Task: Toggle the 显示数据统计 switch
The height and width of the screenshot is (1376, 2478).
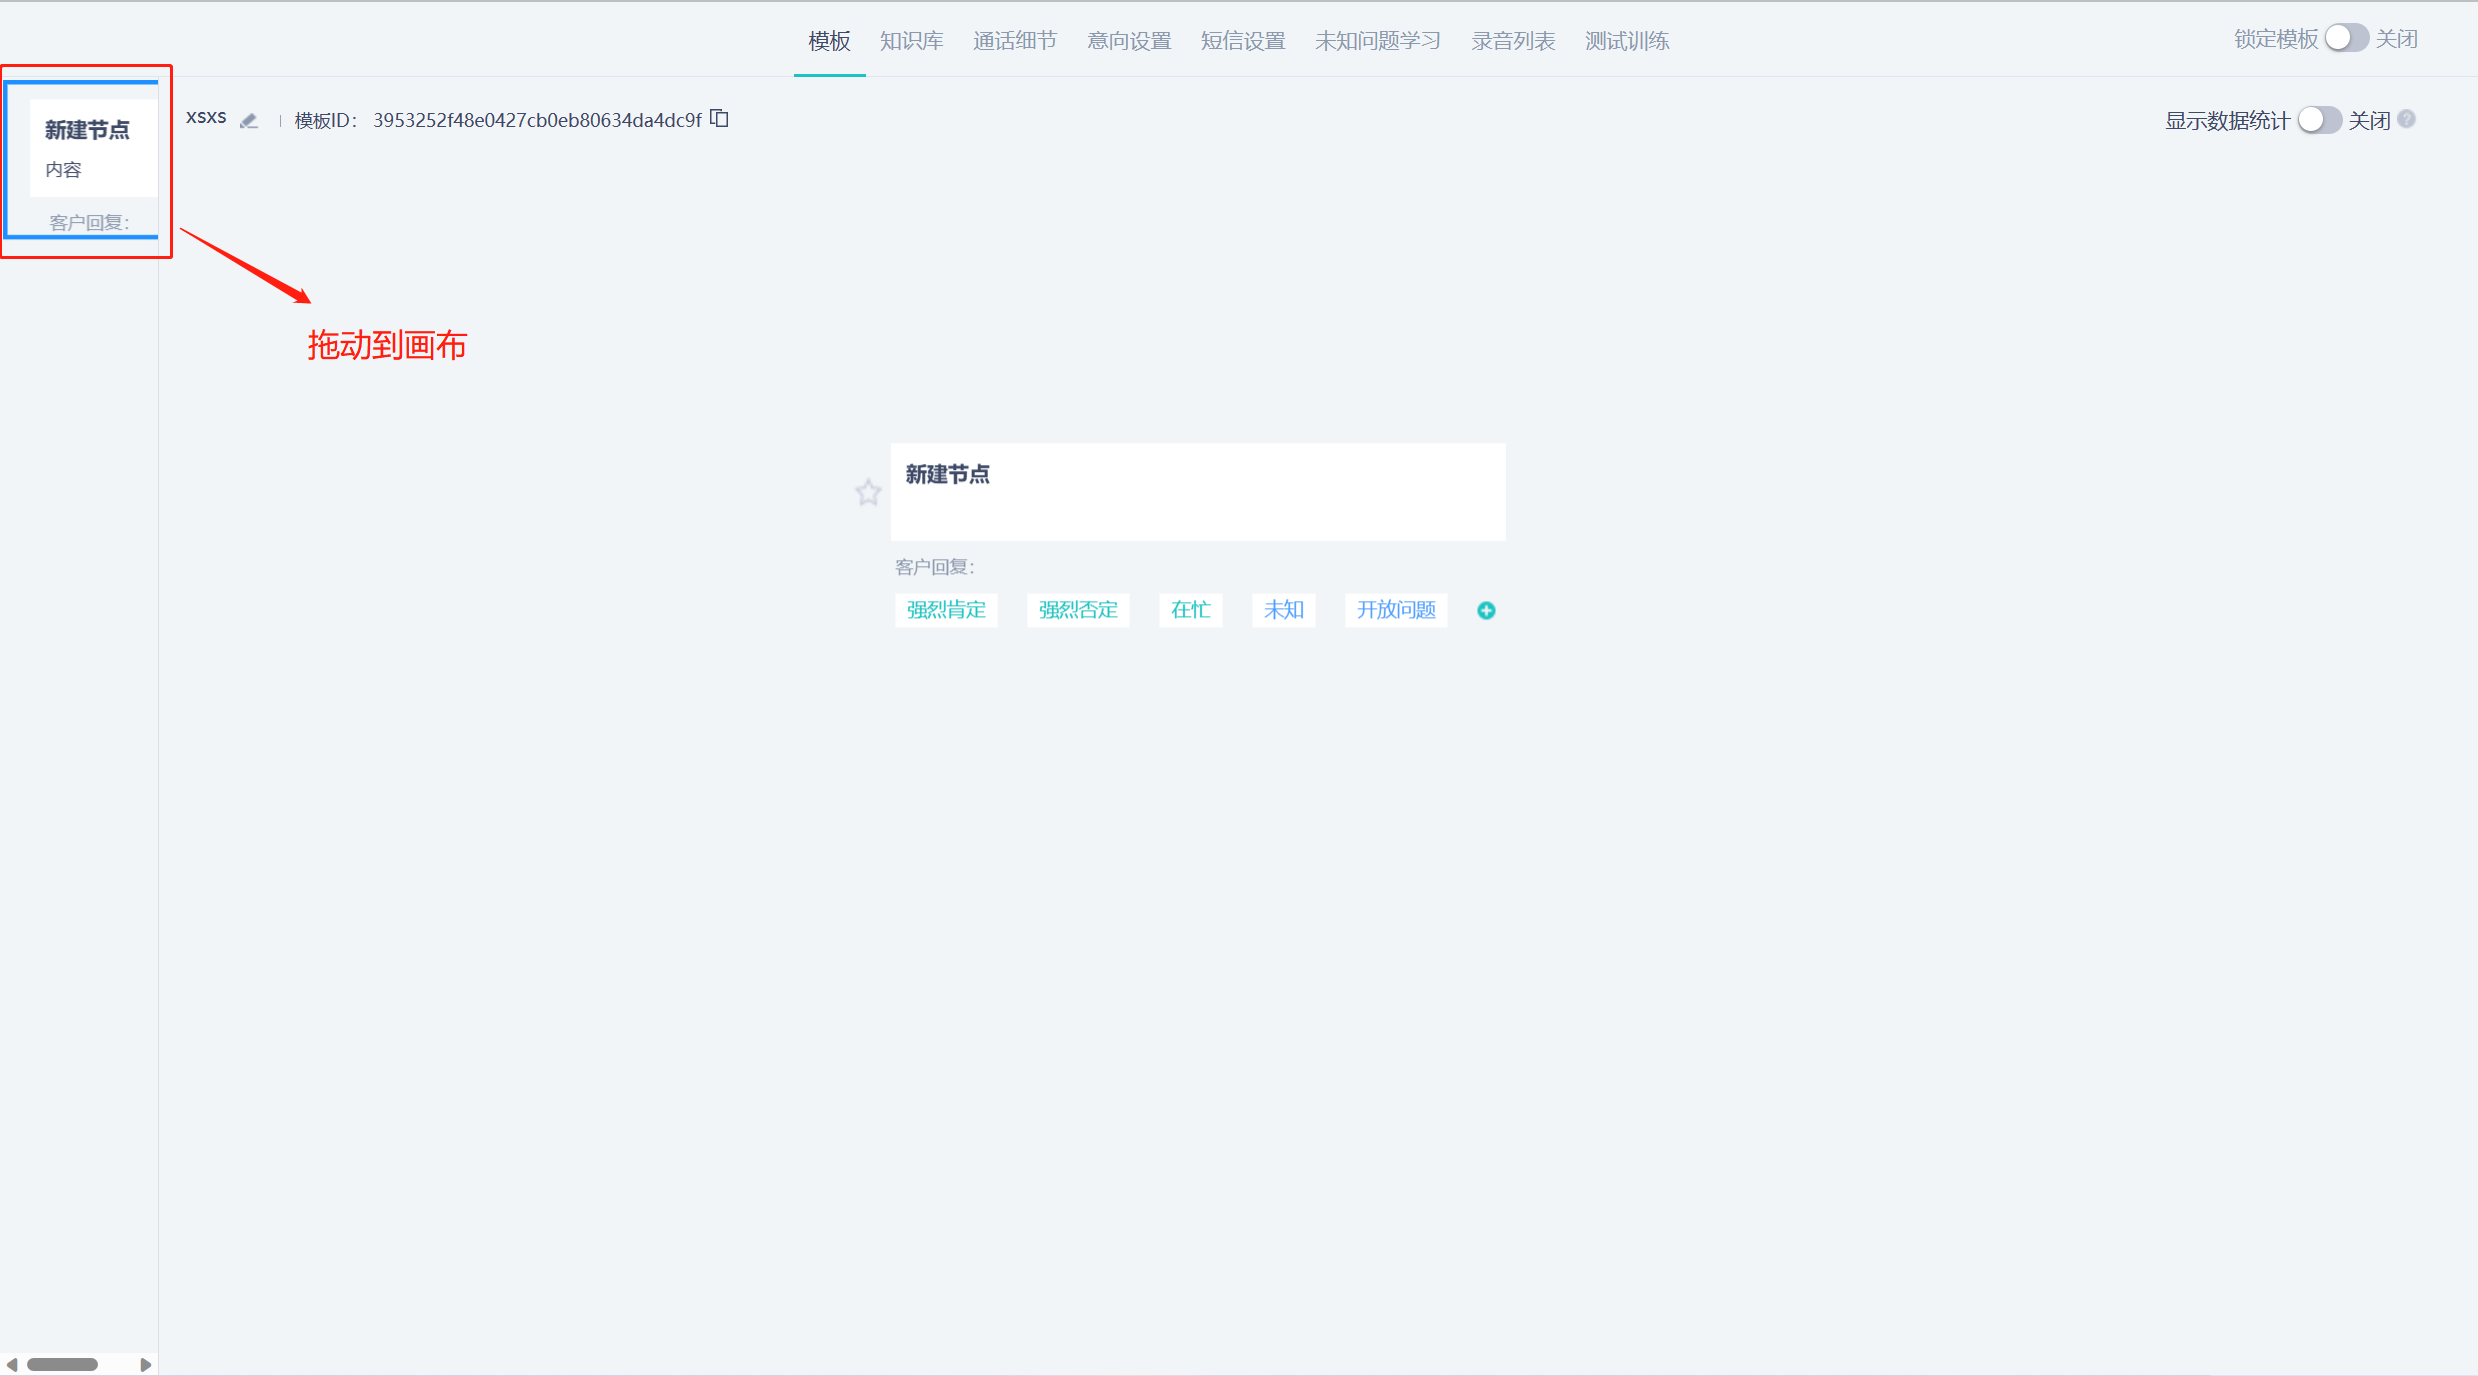Action: click(x=2319, y=120)
